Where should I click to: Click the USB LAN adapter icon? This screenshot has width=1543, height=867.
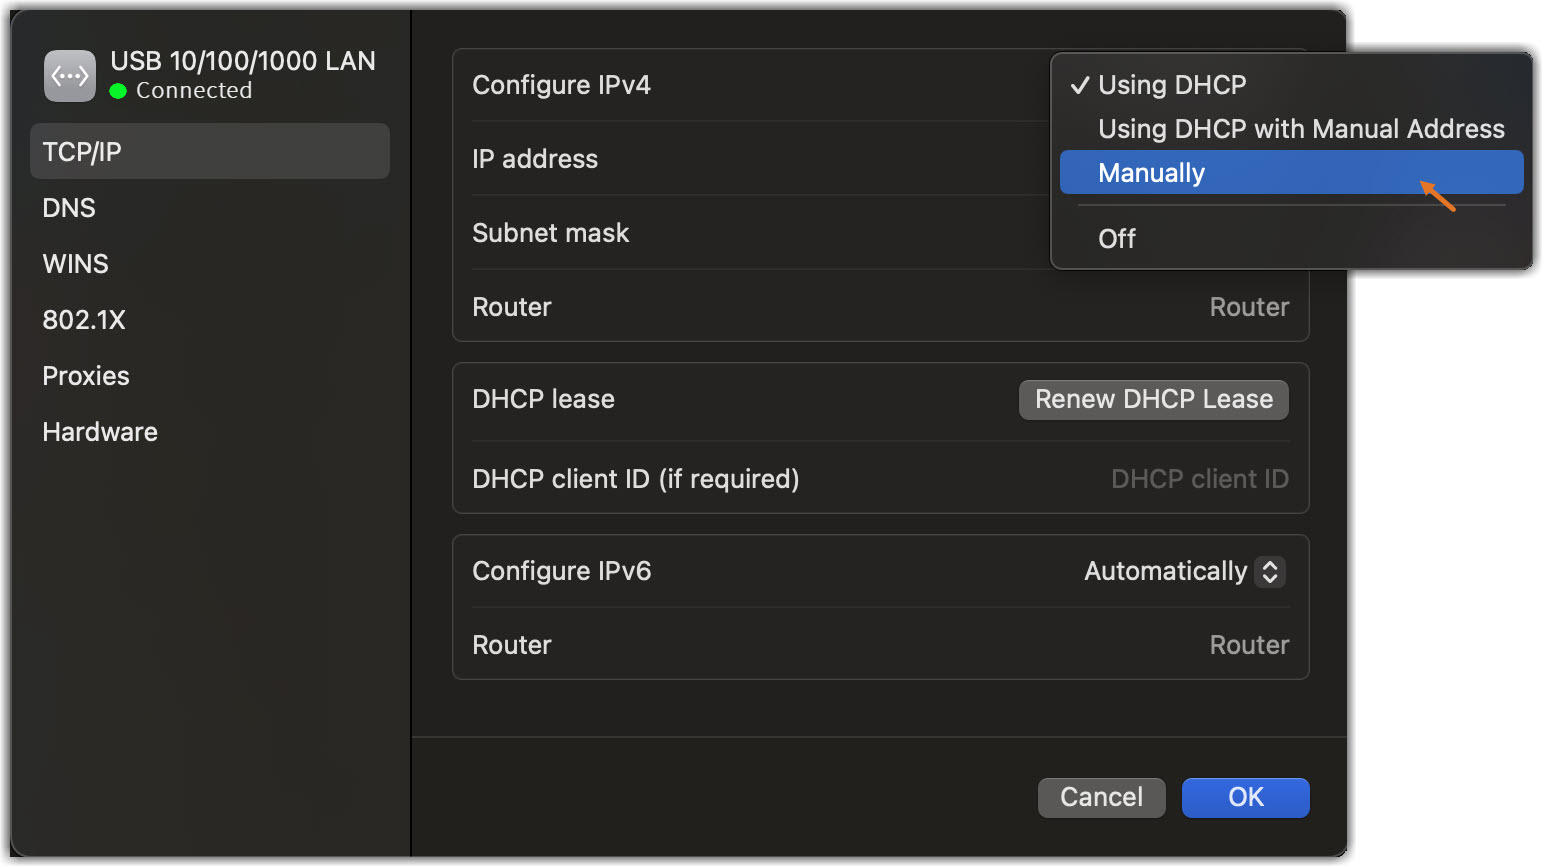click(x=70, y=76)
